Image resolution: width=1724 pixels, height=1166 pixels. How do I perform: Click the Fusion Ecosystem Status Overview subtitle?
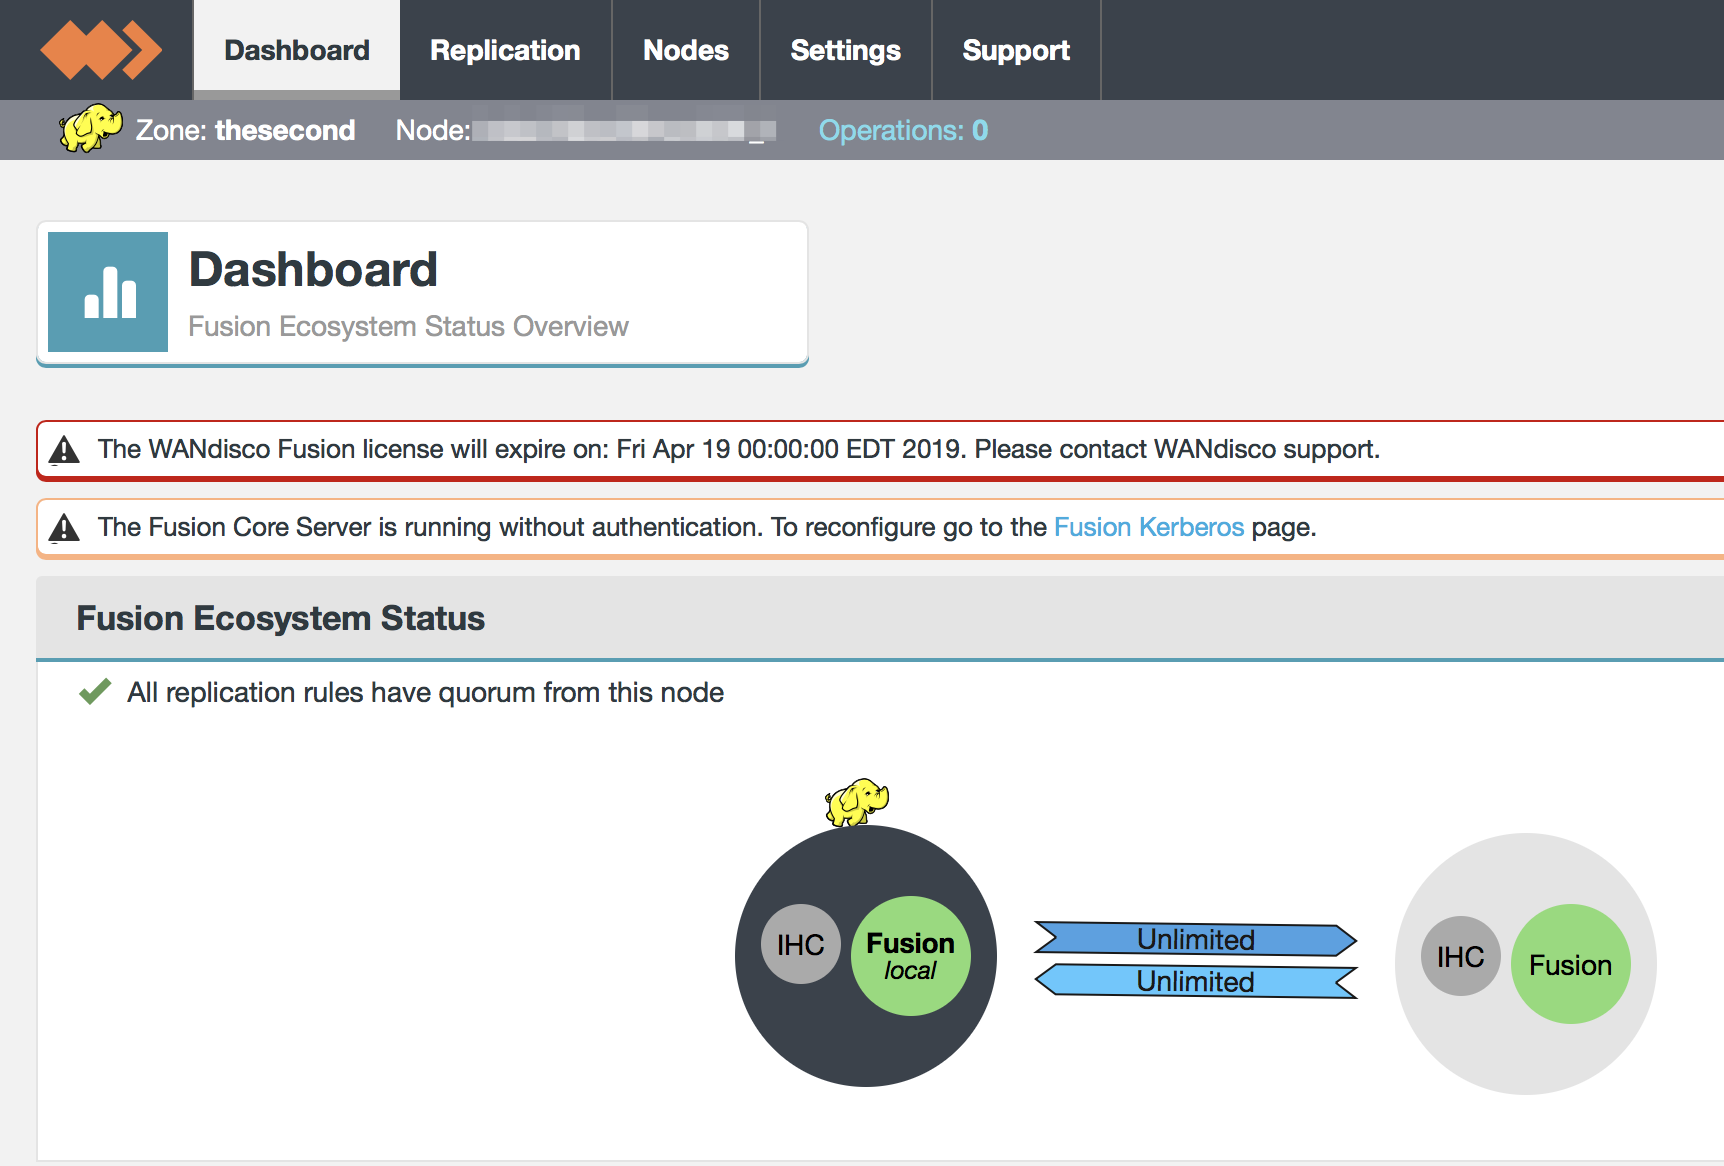point(408,326)
